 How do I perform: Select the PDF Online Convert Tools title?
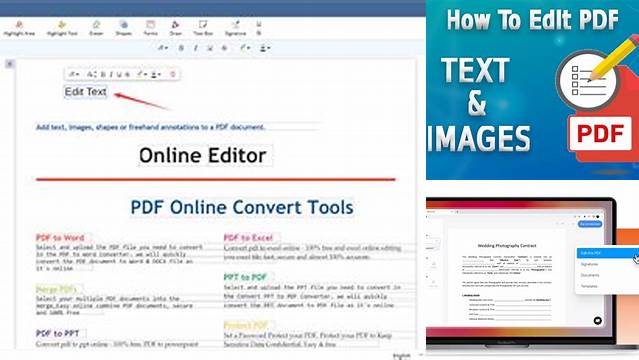click(x=242, y=207)
